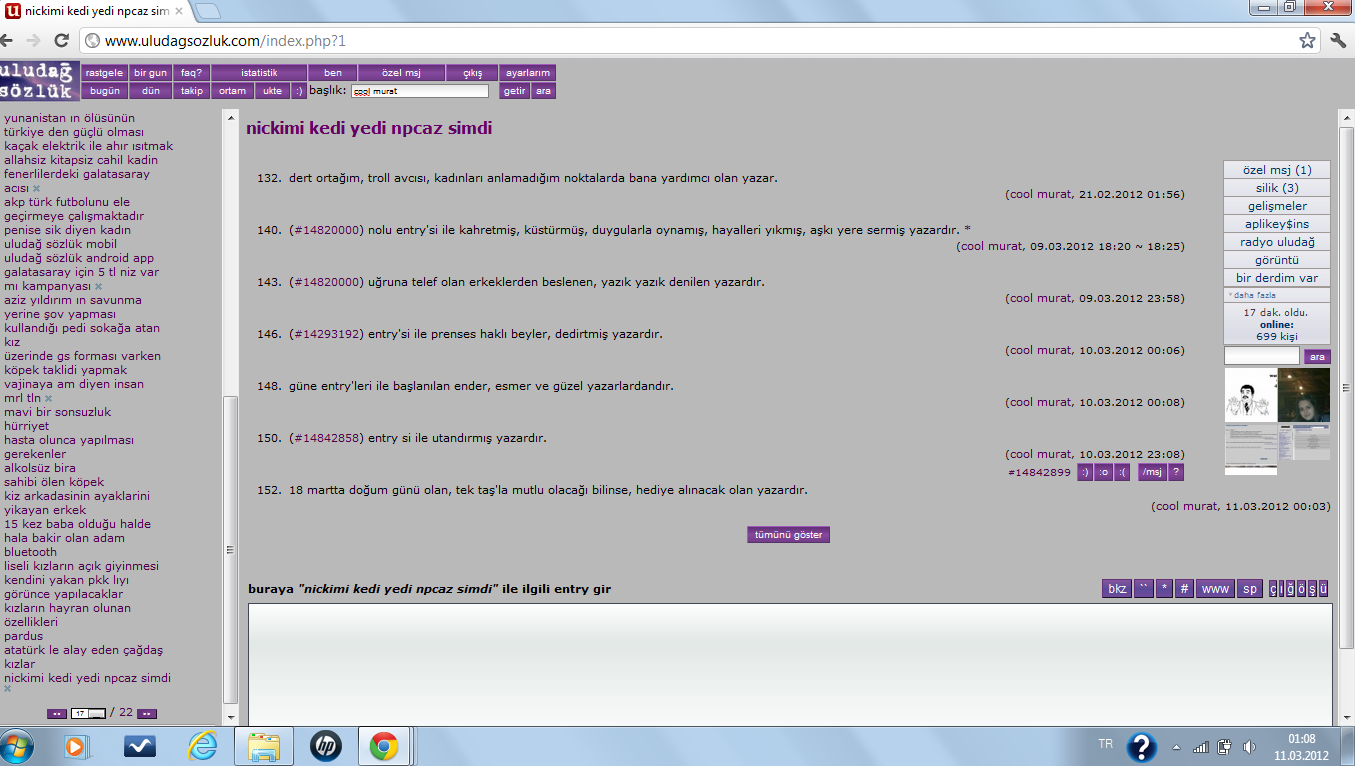1366x768 pixels.
Task: Click the smiley :) vote button on entry 150
Action: (x=1084, y=472)
